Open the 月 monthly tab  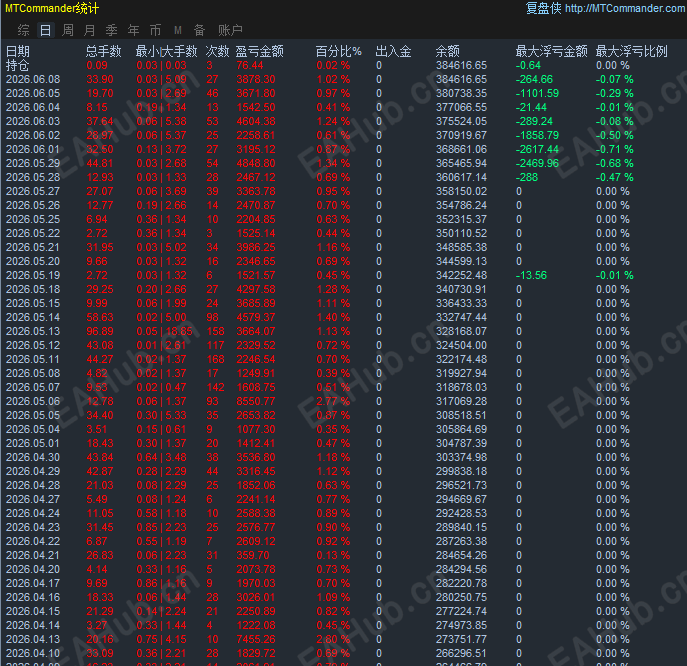click(90, 30)
